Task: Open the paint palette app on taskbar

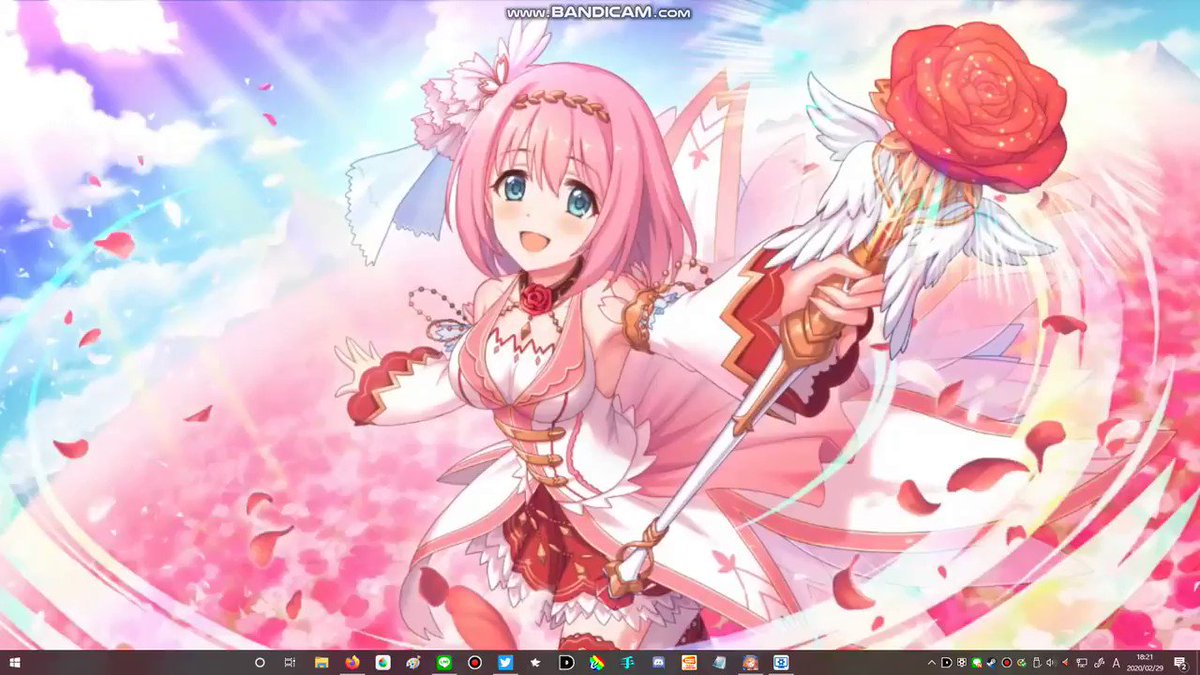Action: coord(413,662)
